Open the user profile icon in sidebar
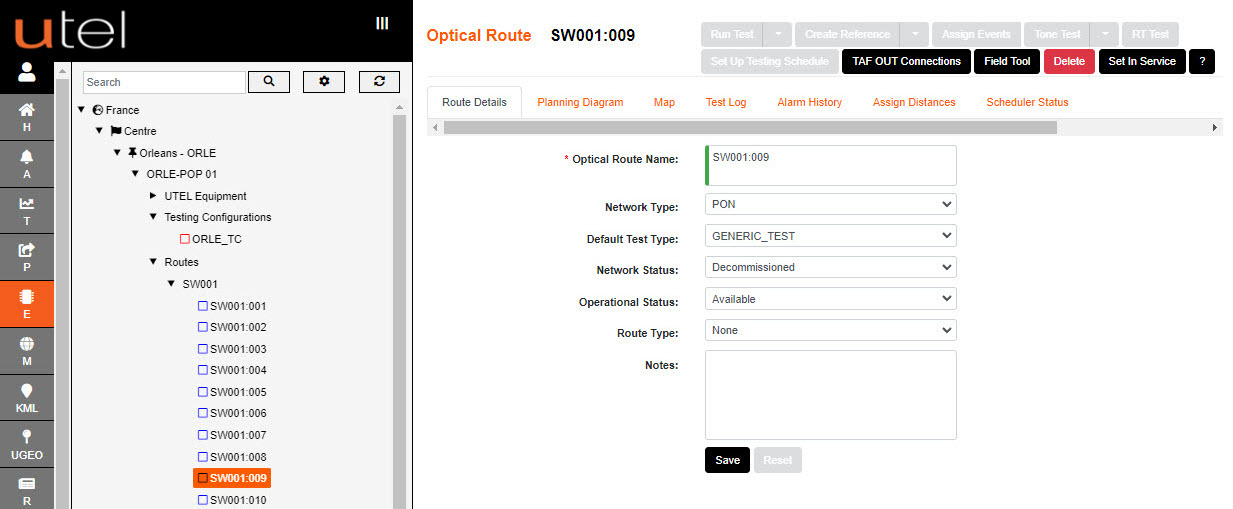The image size is (1233, 509). 27,72
